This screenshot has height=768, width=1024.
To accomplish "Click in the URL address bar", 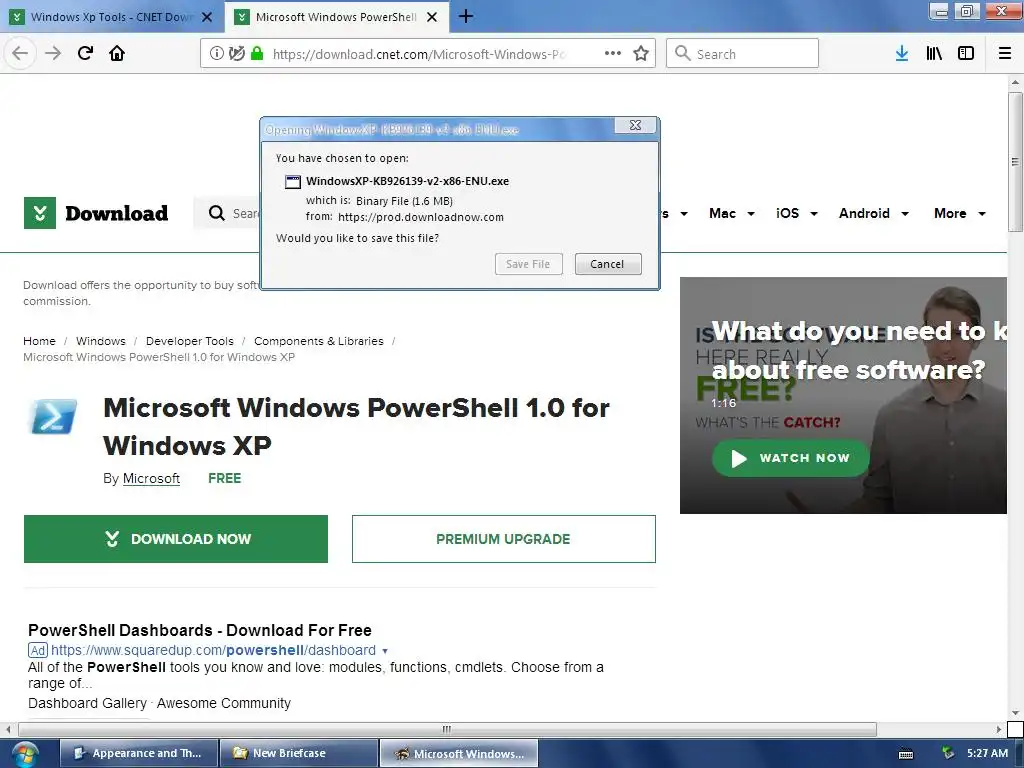I will [x=418, y=54].
